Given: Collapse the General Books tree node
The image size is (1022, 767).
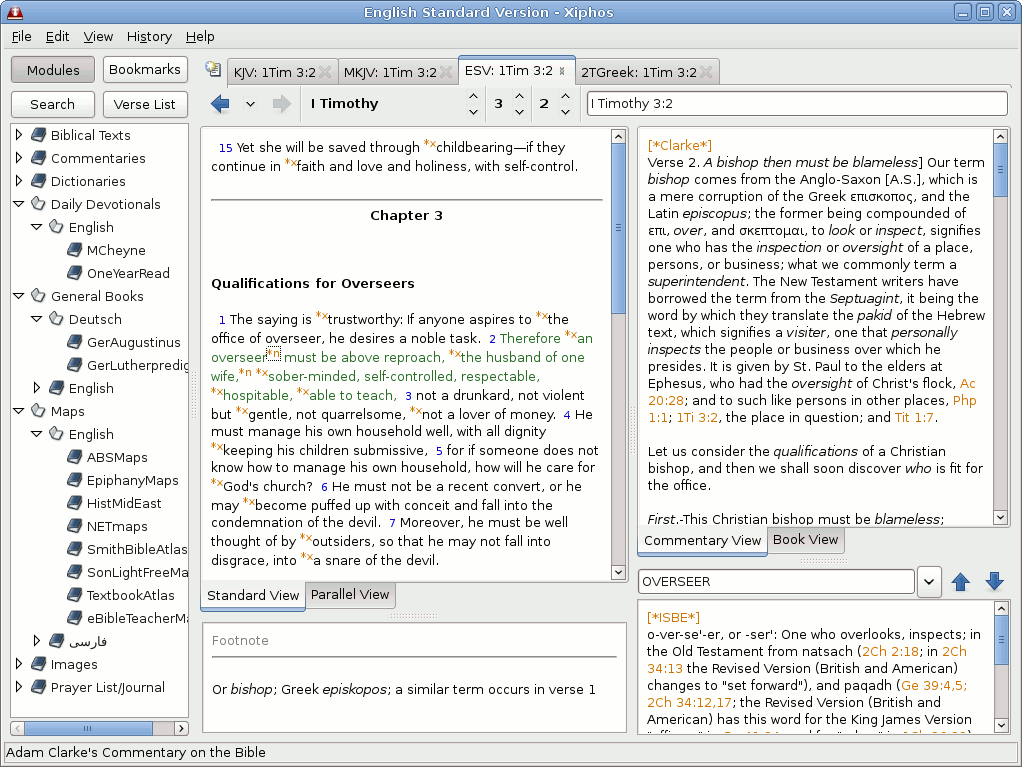Looking at the screenshot, I should pos(19,296).
